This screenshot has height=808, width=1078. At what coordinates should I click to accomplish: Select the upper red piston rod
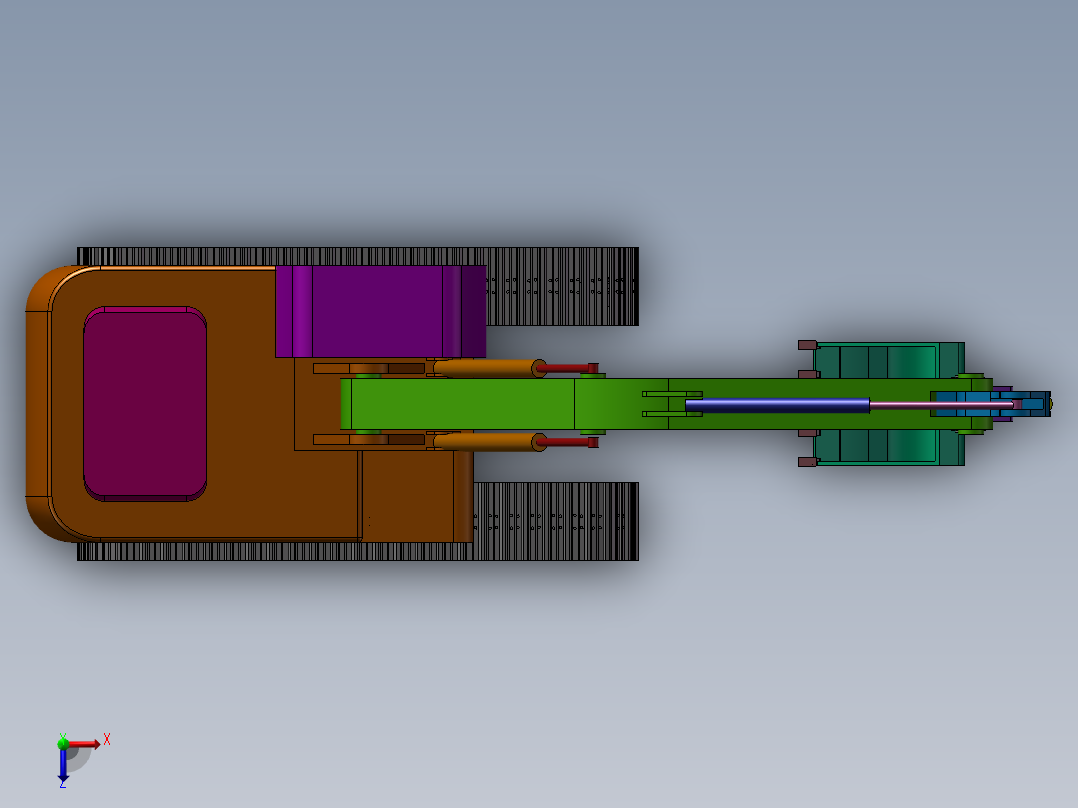(x=566, y=368)
